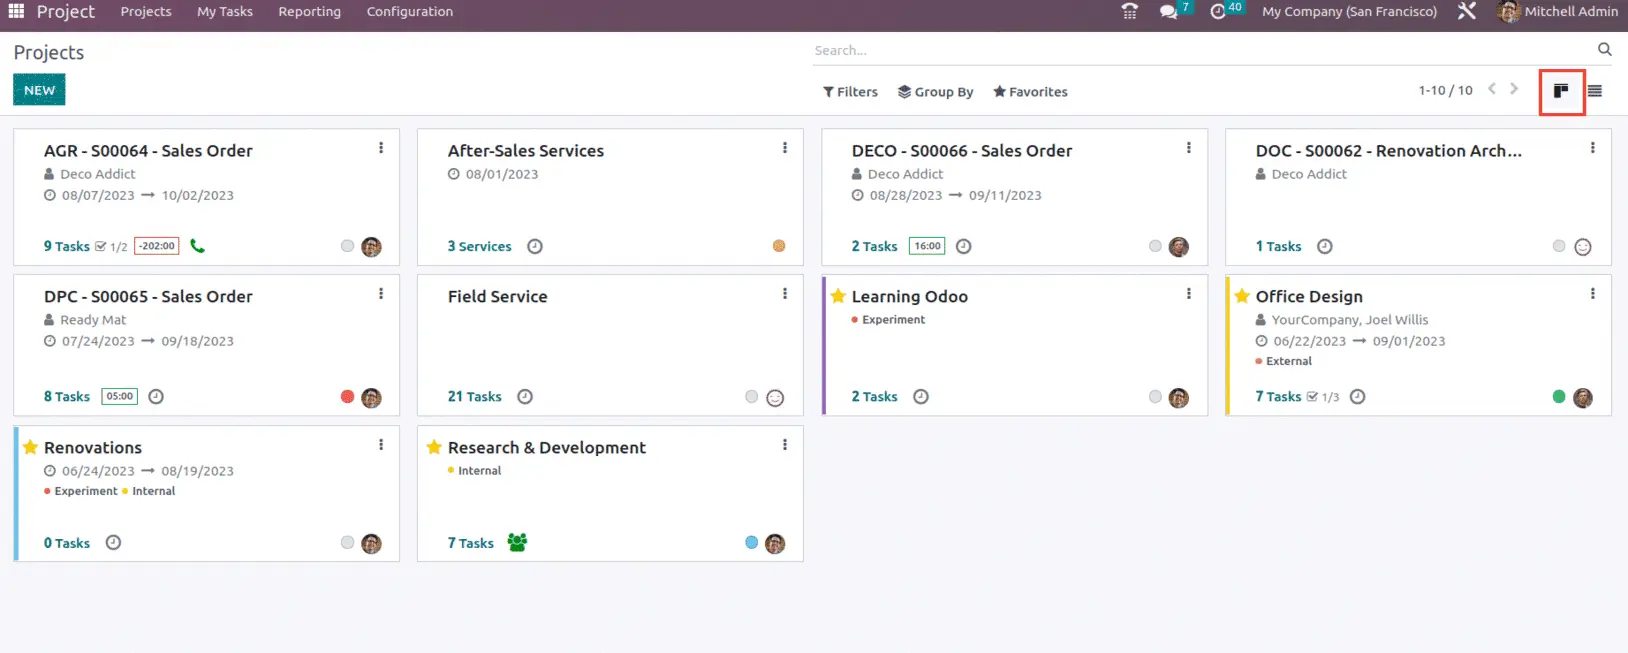Open the Configuration menu

tap(409, 12)
